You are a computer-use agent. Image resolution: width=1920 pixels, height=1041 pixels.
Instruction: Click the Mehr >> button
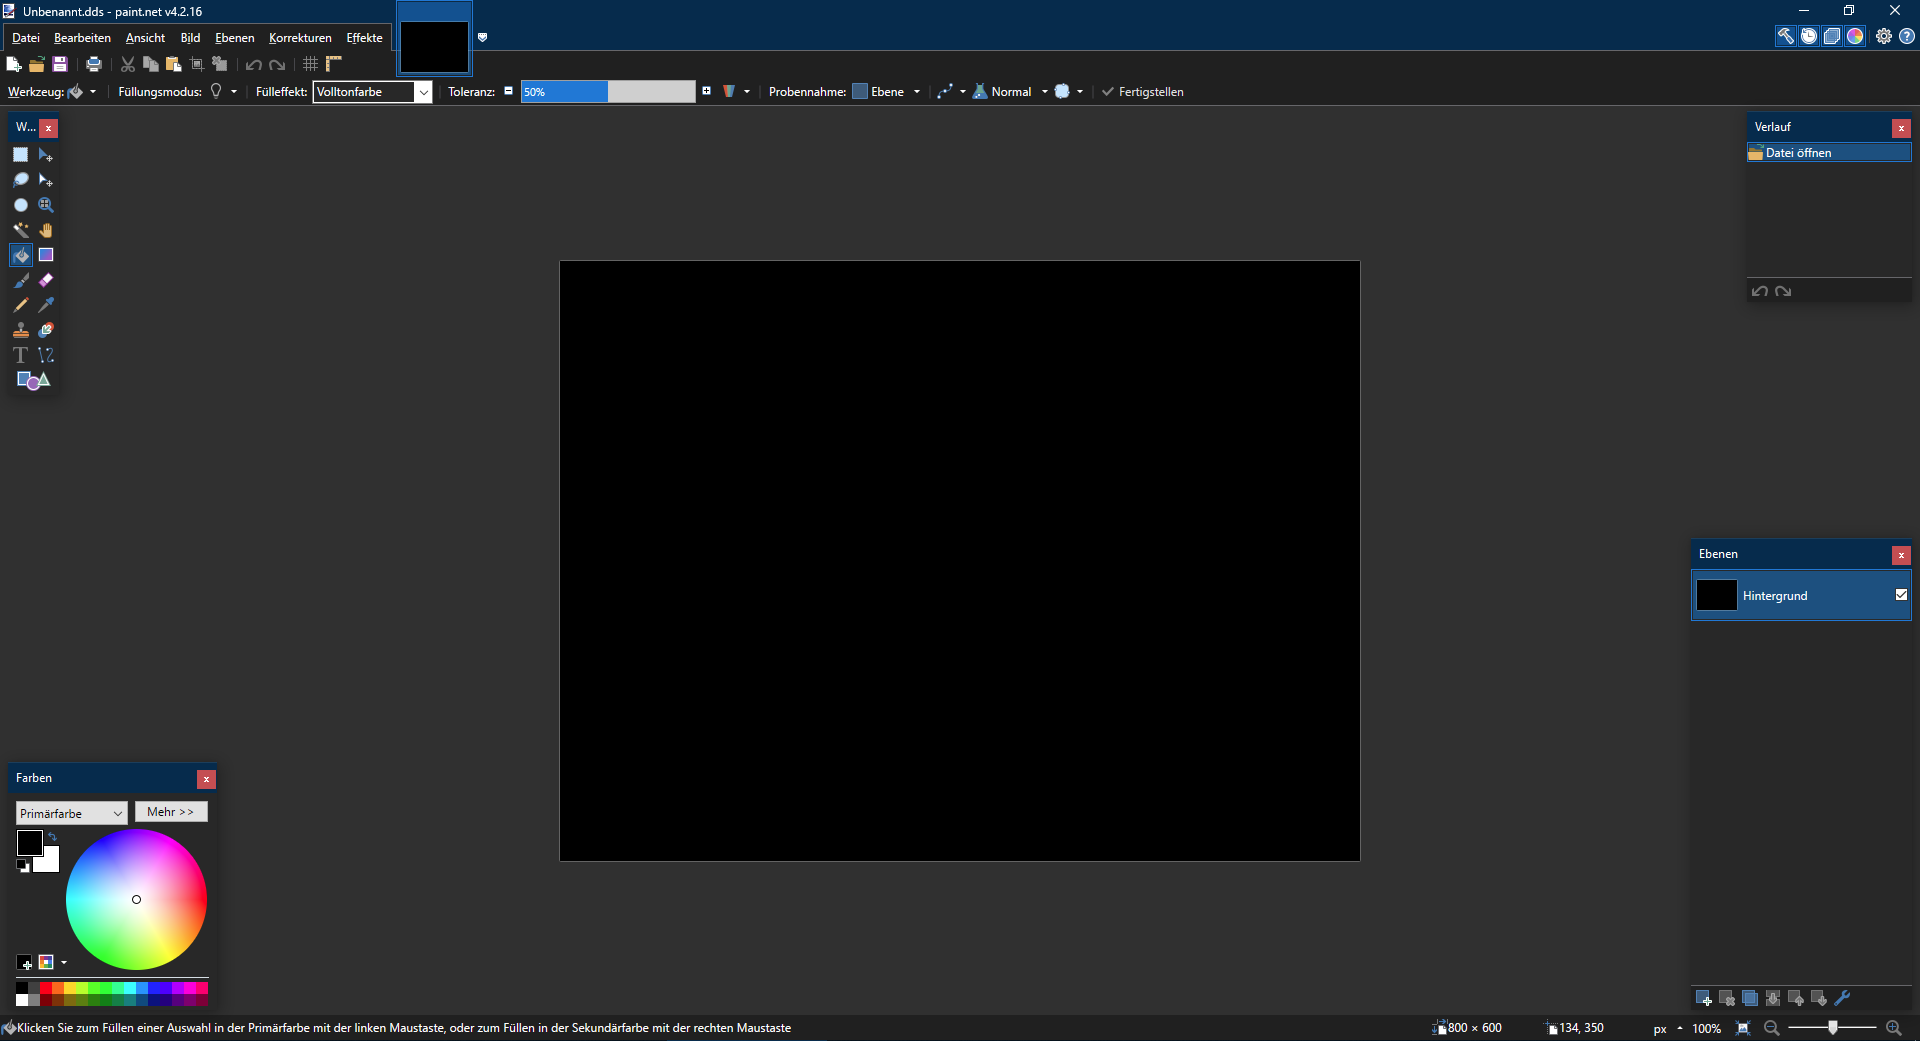coord(171,812)
